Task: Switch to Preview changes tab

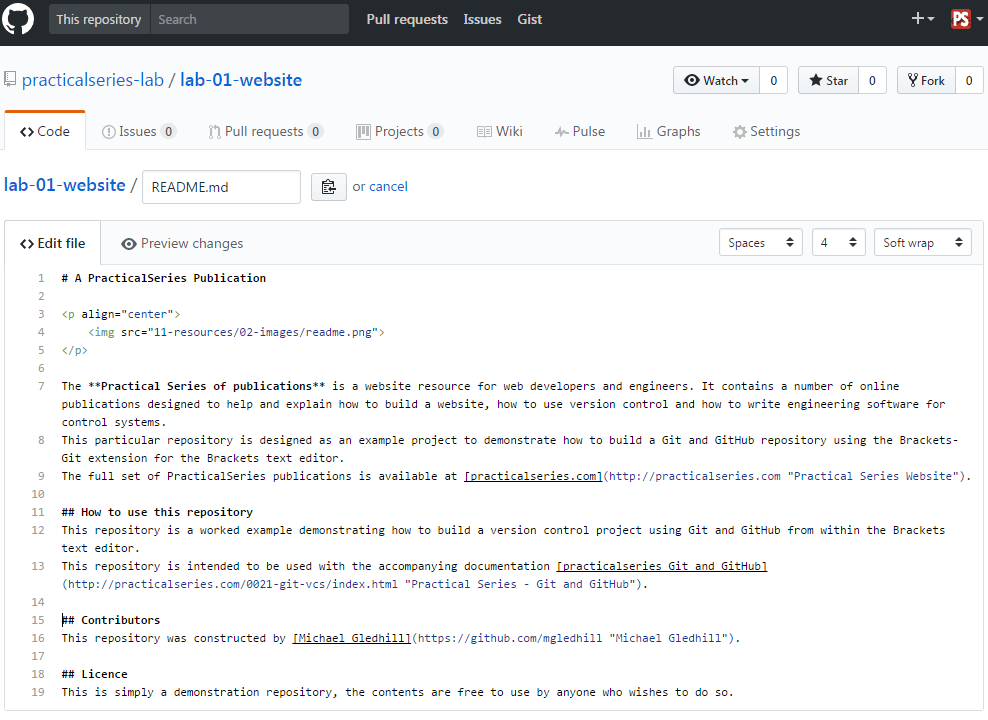Action: [182, 243]
